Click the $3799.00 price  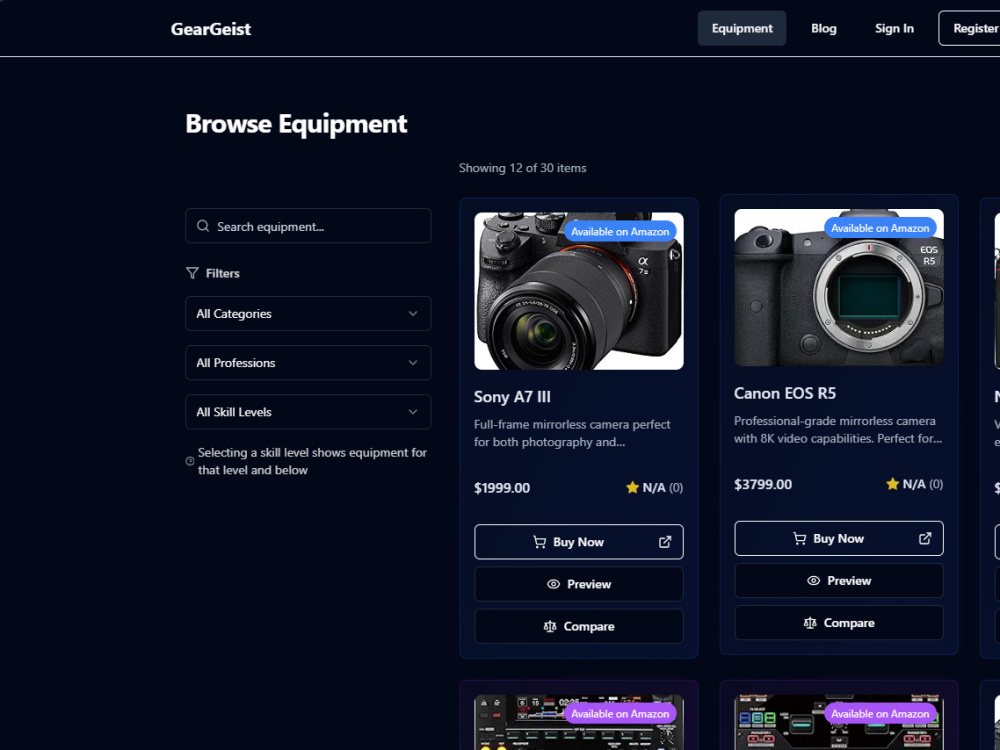(763, 485)
